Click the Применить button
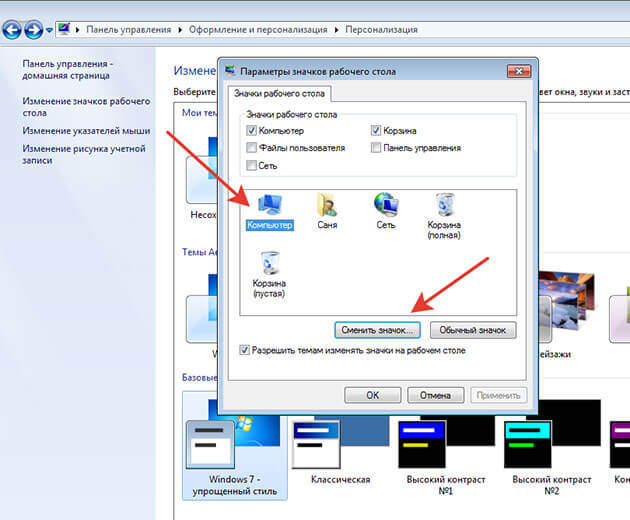The width and height of the screenshot is (630, 520). pyautogui.click(x=499, y=395)
